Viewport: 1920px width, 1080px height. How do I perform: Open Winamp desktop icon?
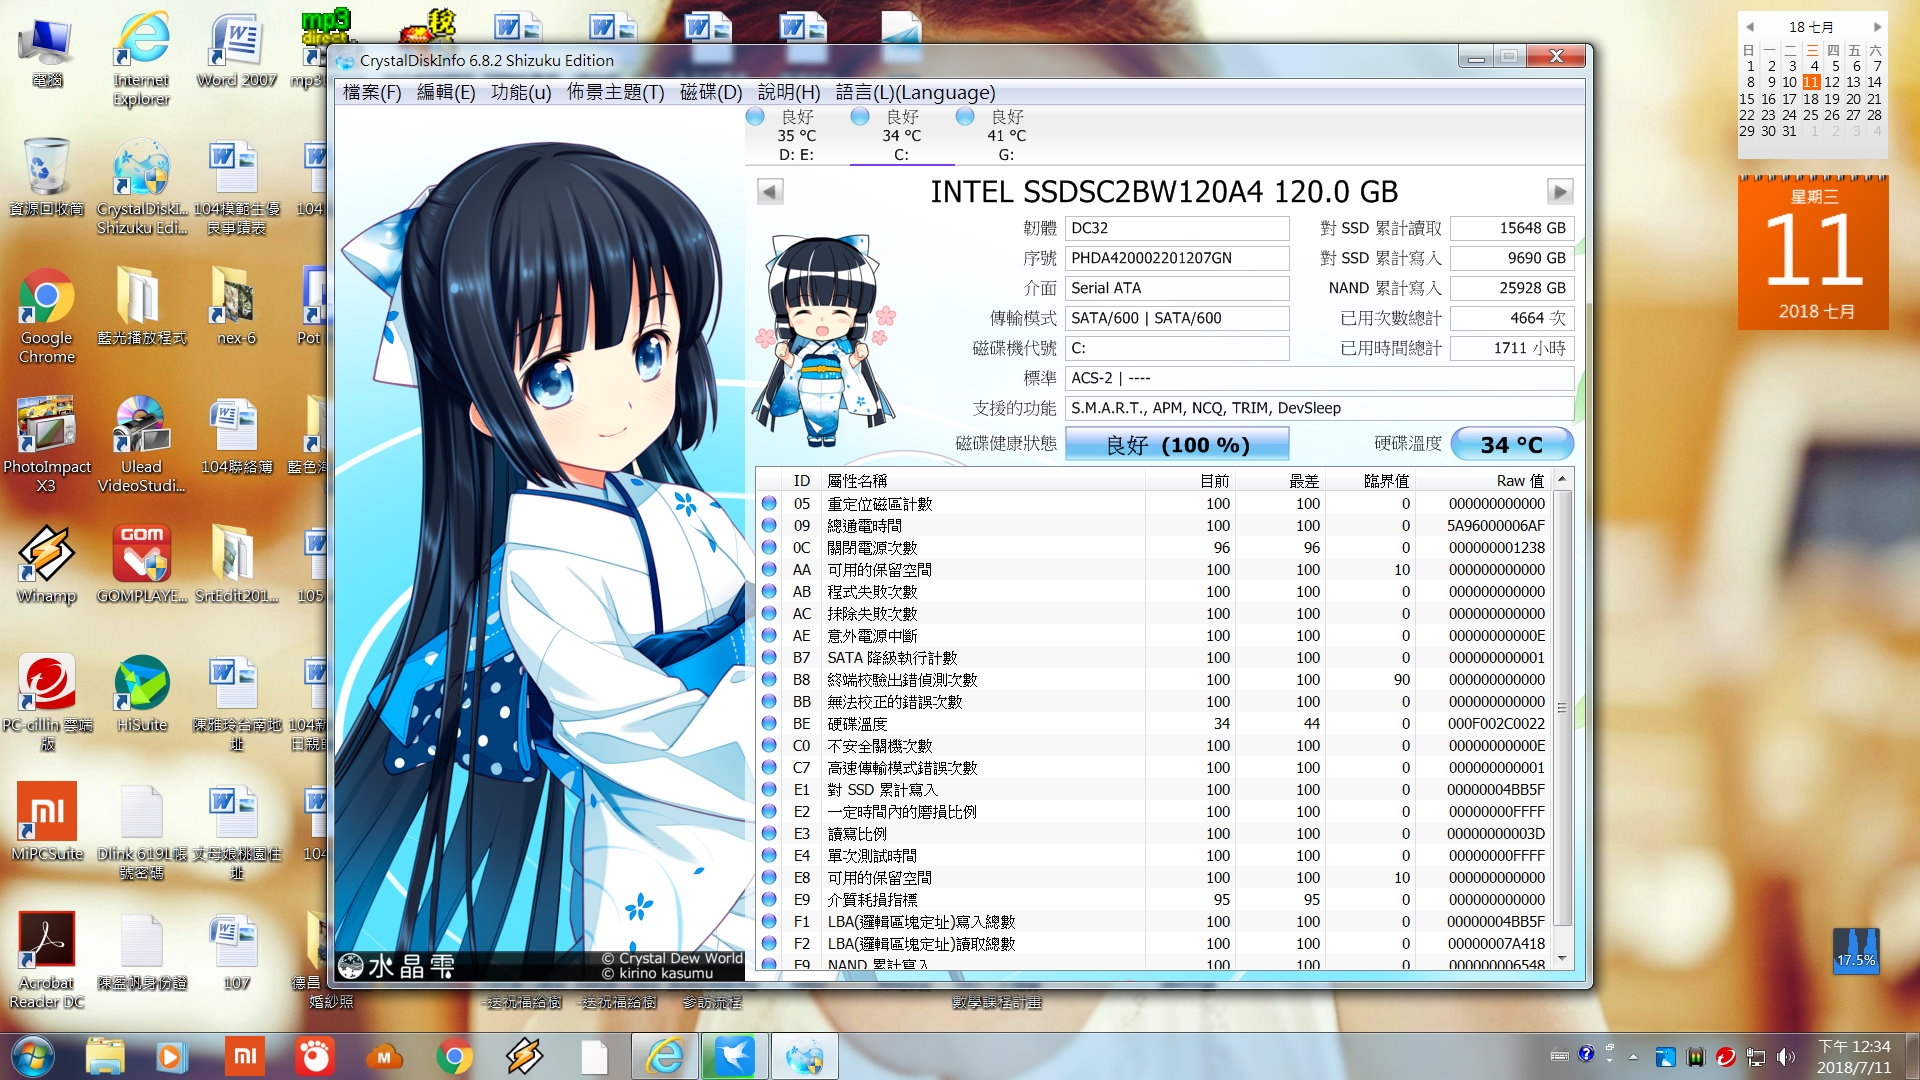(x=46, y=566)
